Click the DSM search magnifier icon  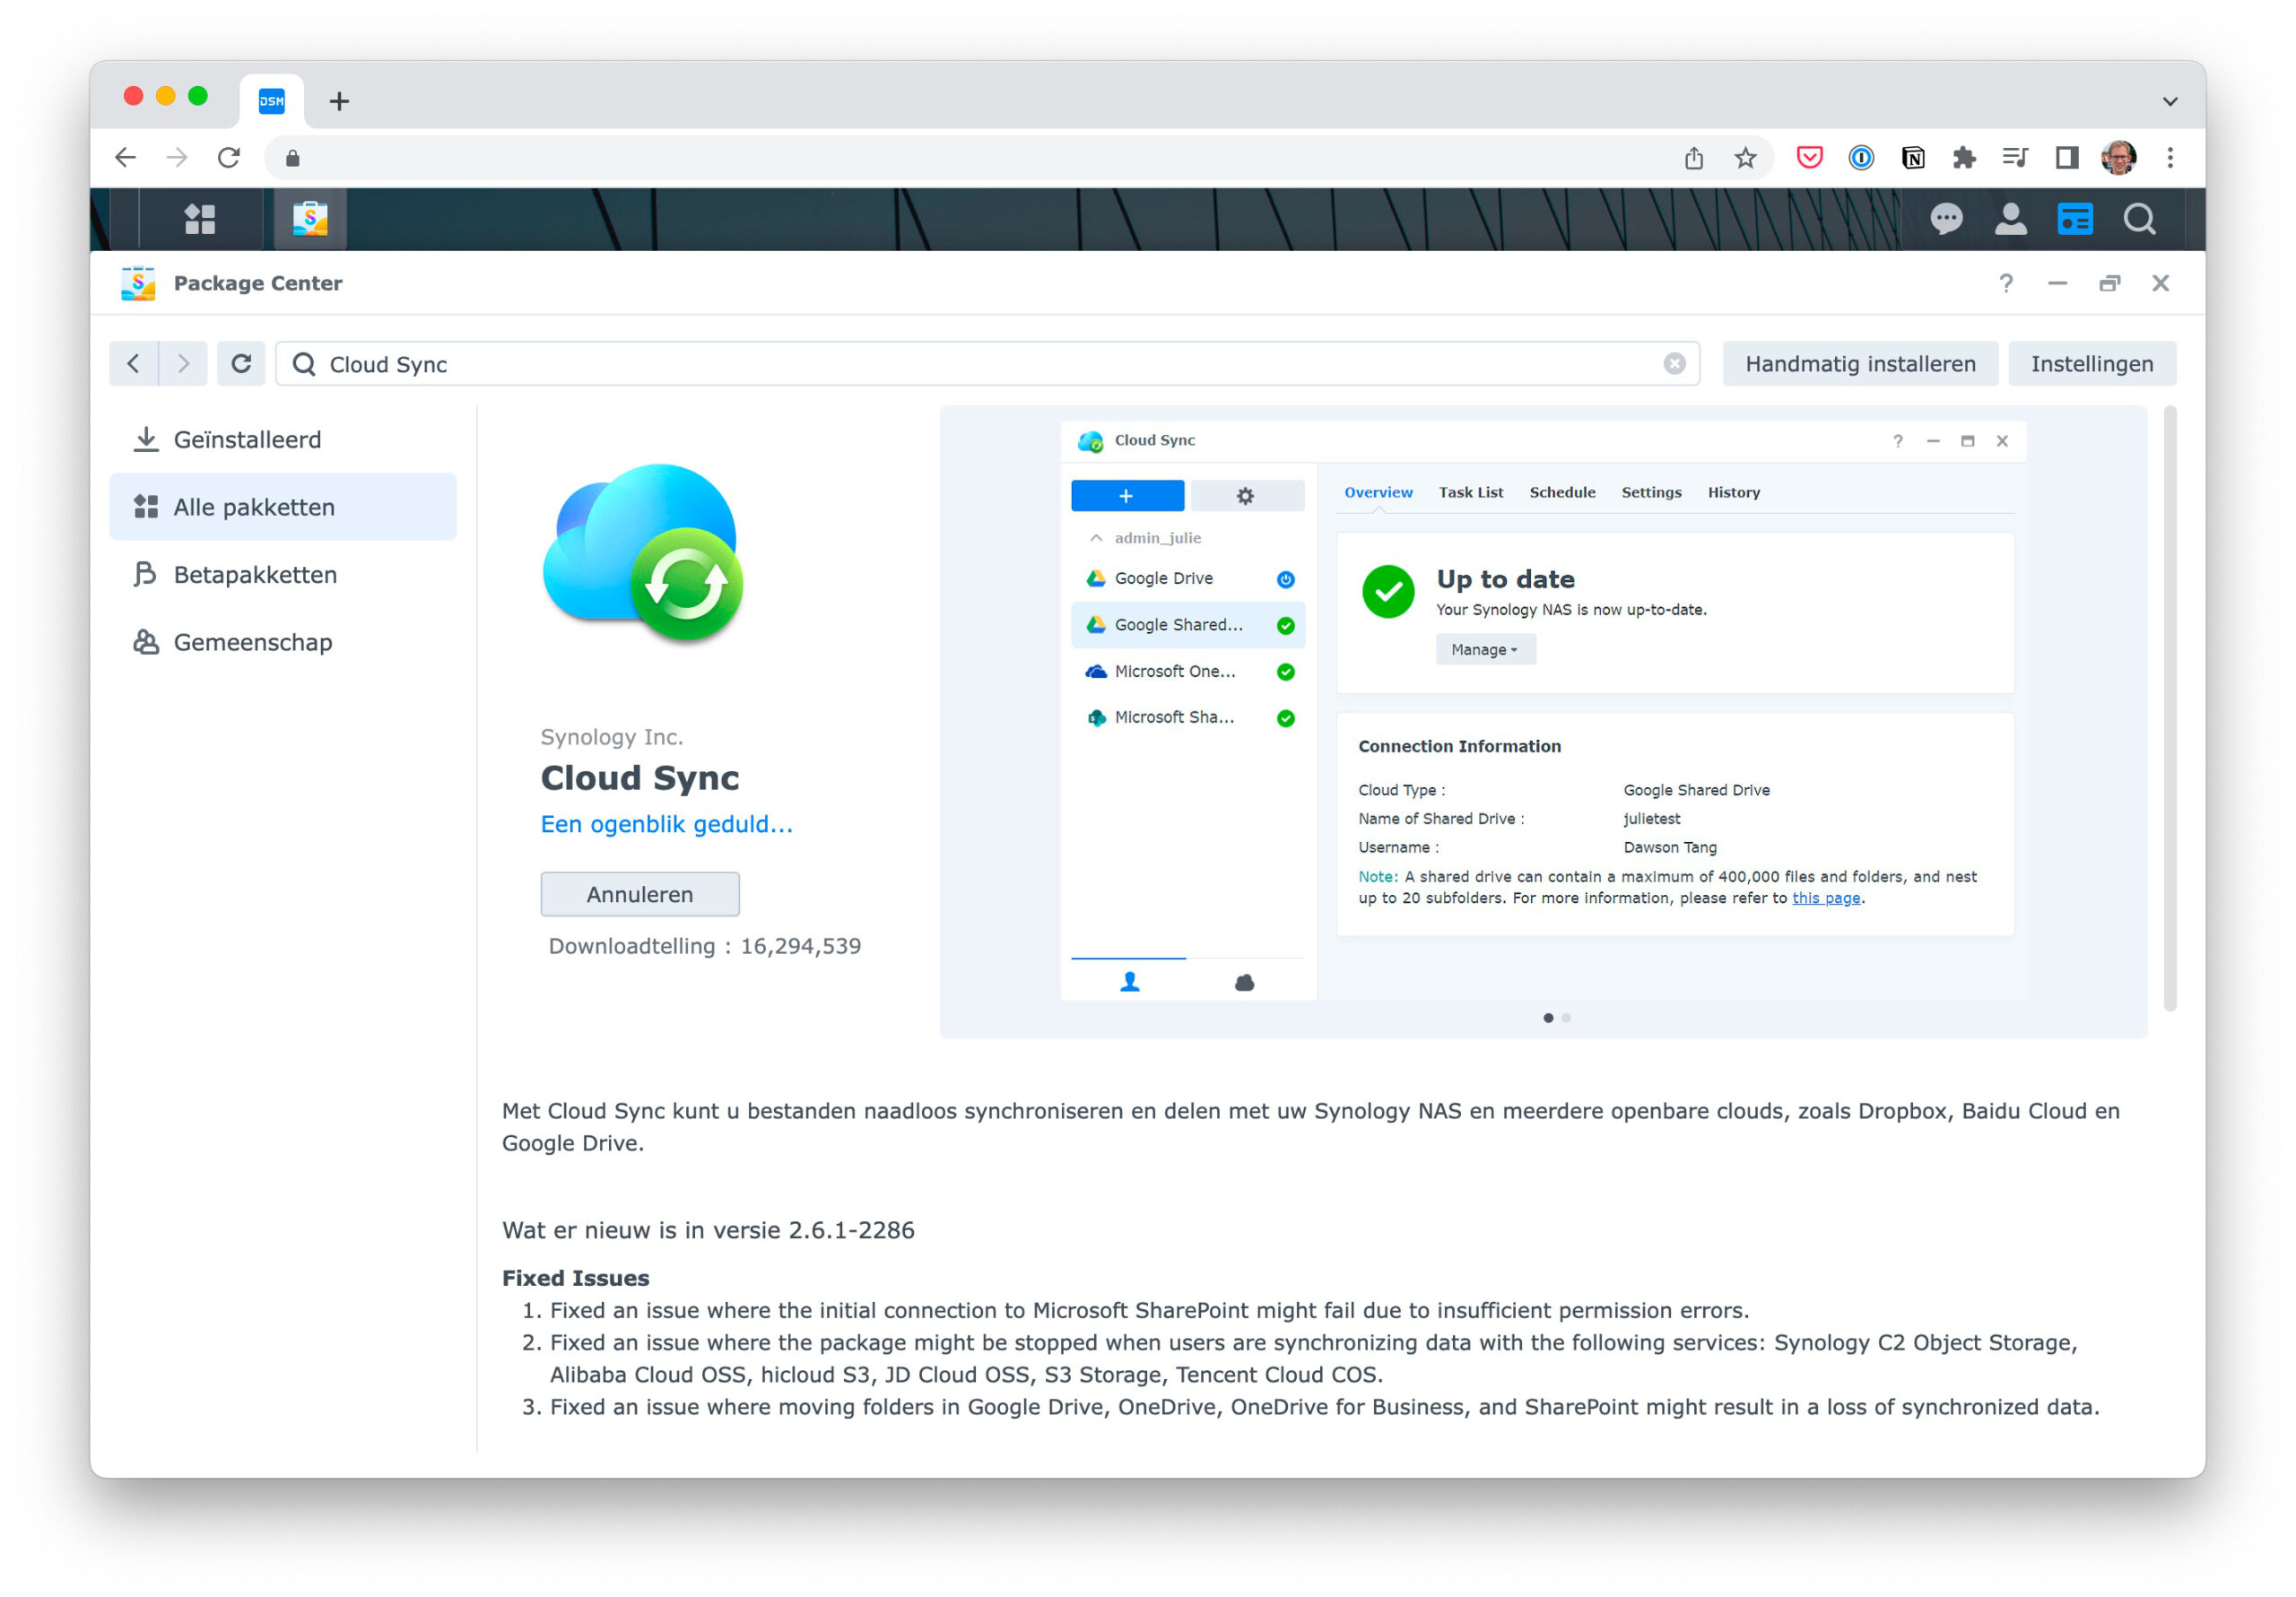point(2139,219)
